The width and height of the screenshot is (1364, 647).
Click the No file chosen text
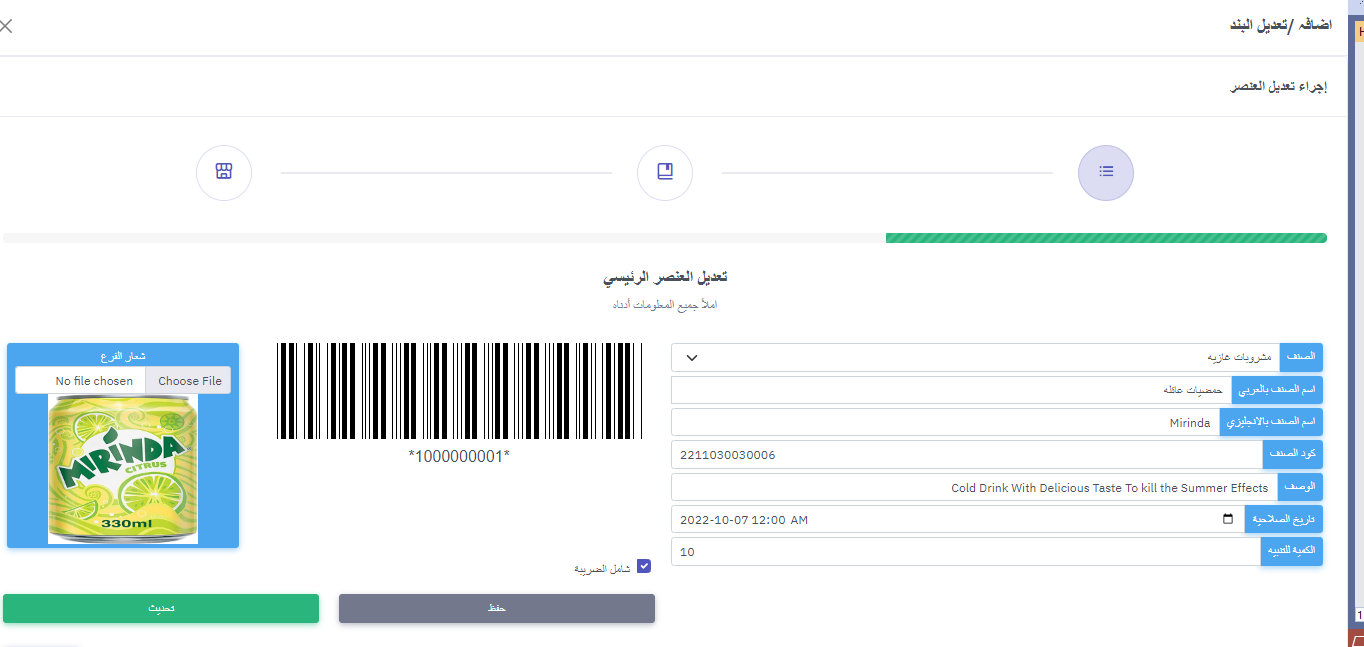point(93,381)
